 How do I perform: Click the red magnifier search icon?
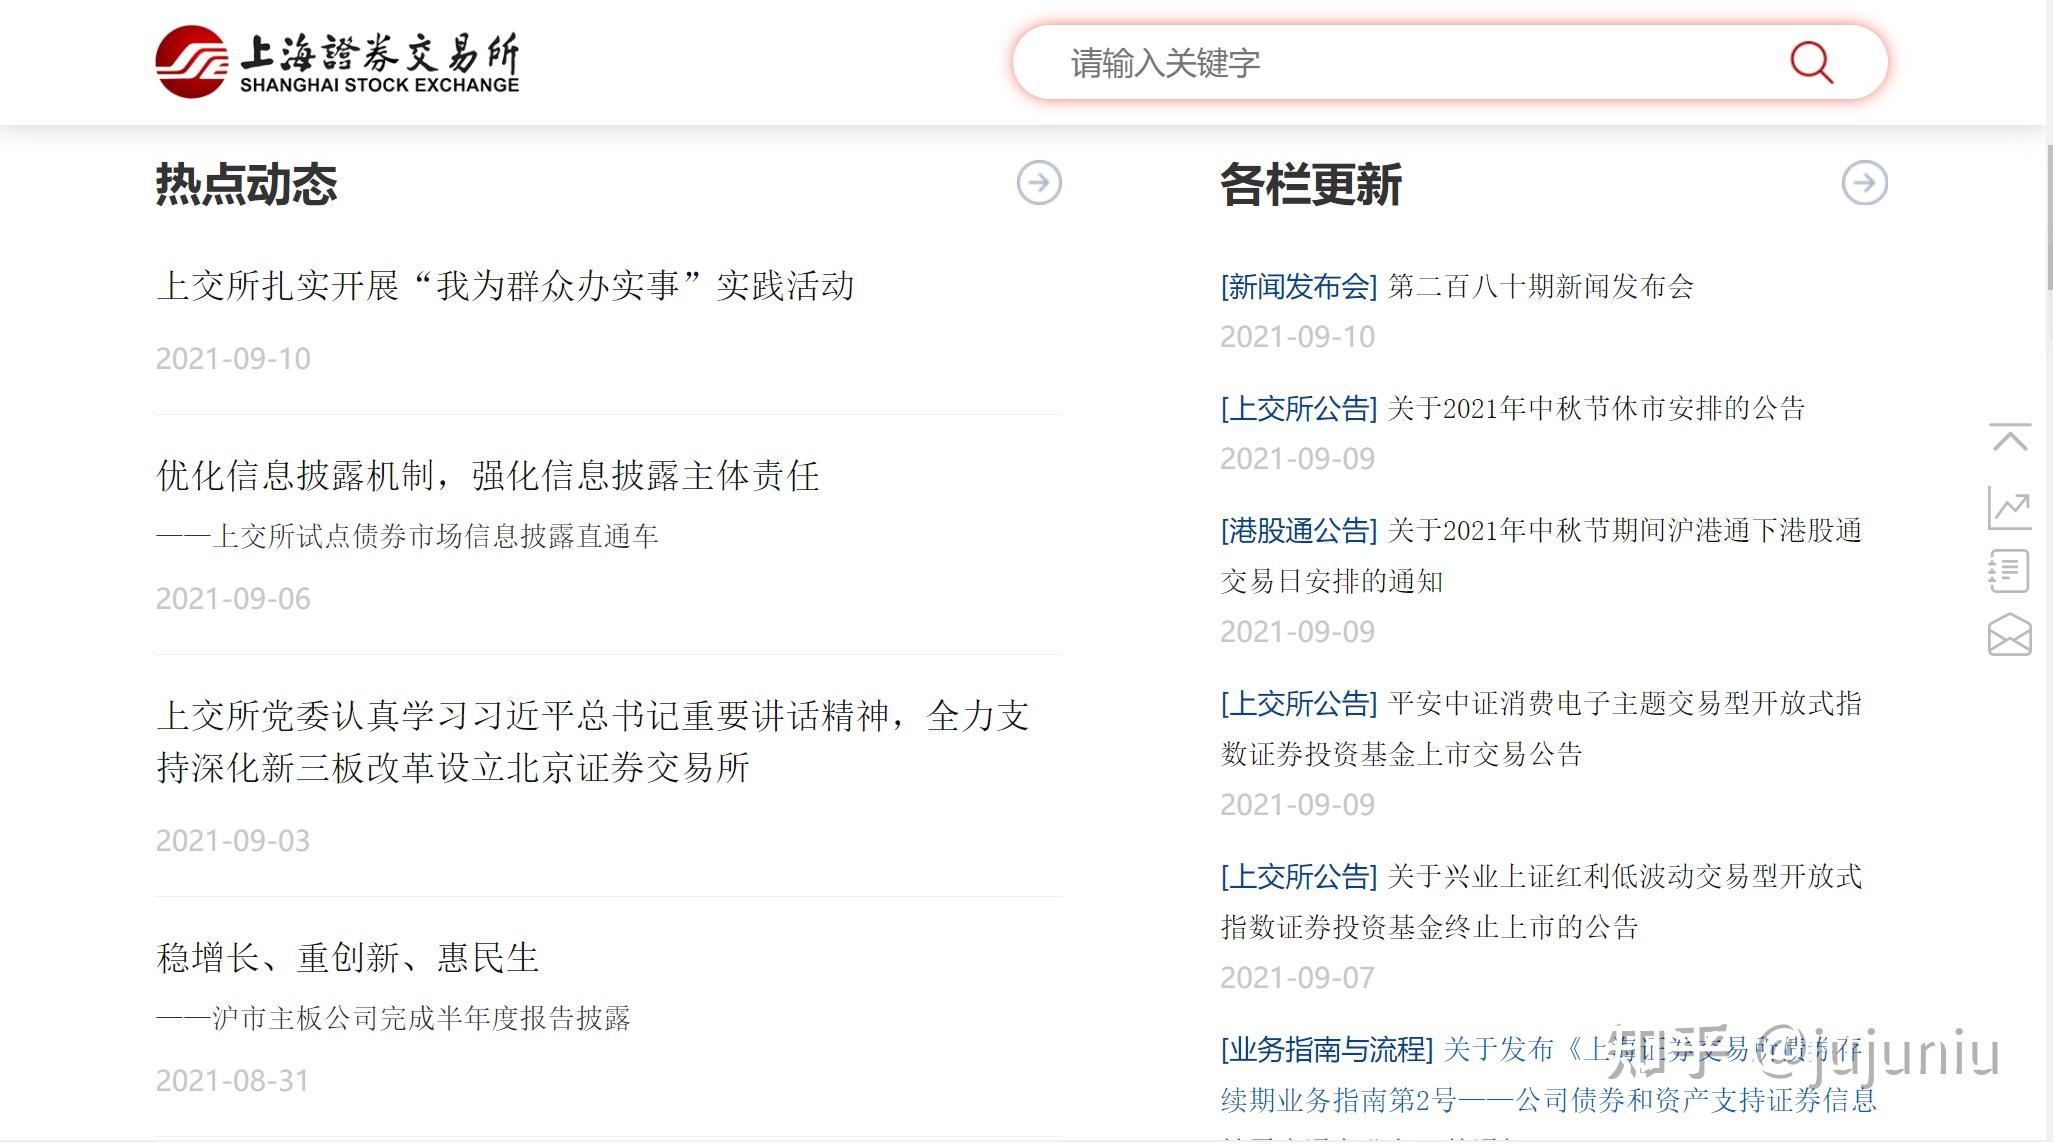tap(1811, 62)
